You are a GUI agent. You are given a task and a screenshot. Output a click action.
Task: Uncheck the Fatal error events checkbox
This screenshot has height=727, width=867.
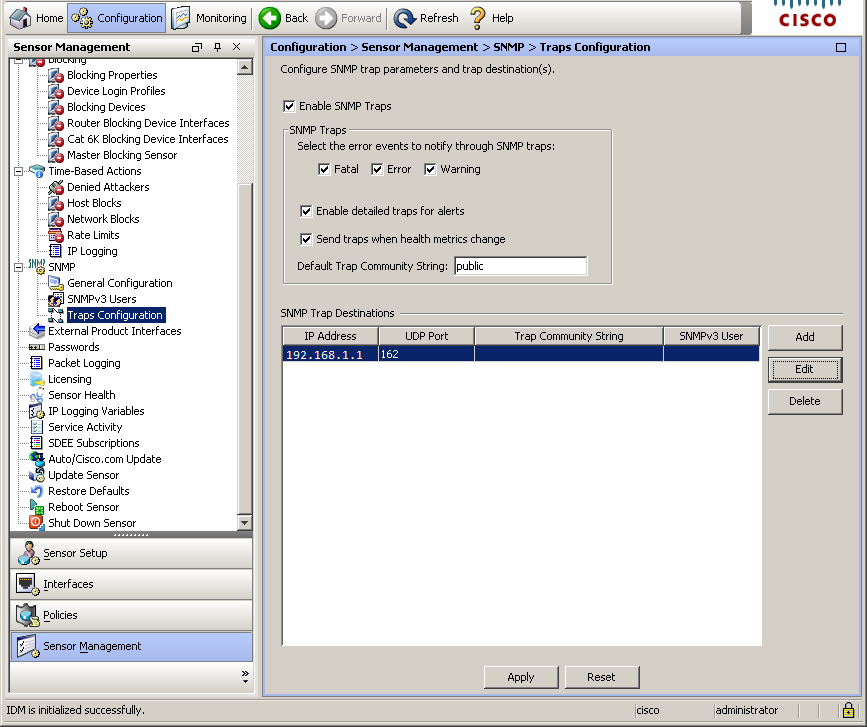[x=324, y=169]
